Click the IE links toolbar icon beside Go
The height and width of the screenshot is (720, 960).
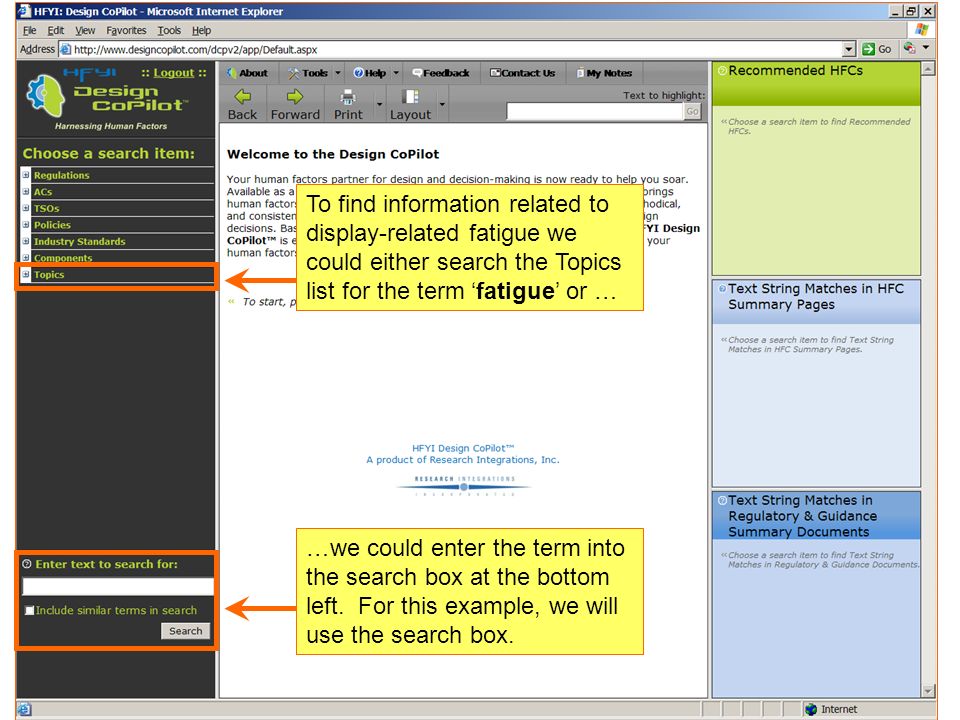pyautogui.click(x=910, y=48)
